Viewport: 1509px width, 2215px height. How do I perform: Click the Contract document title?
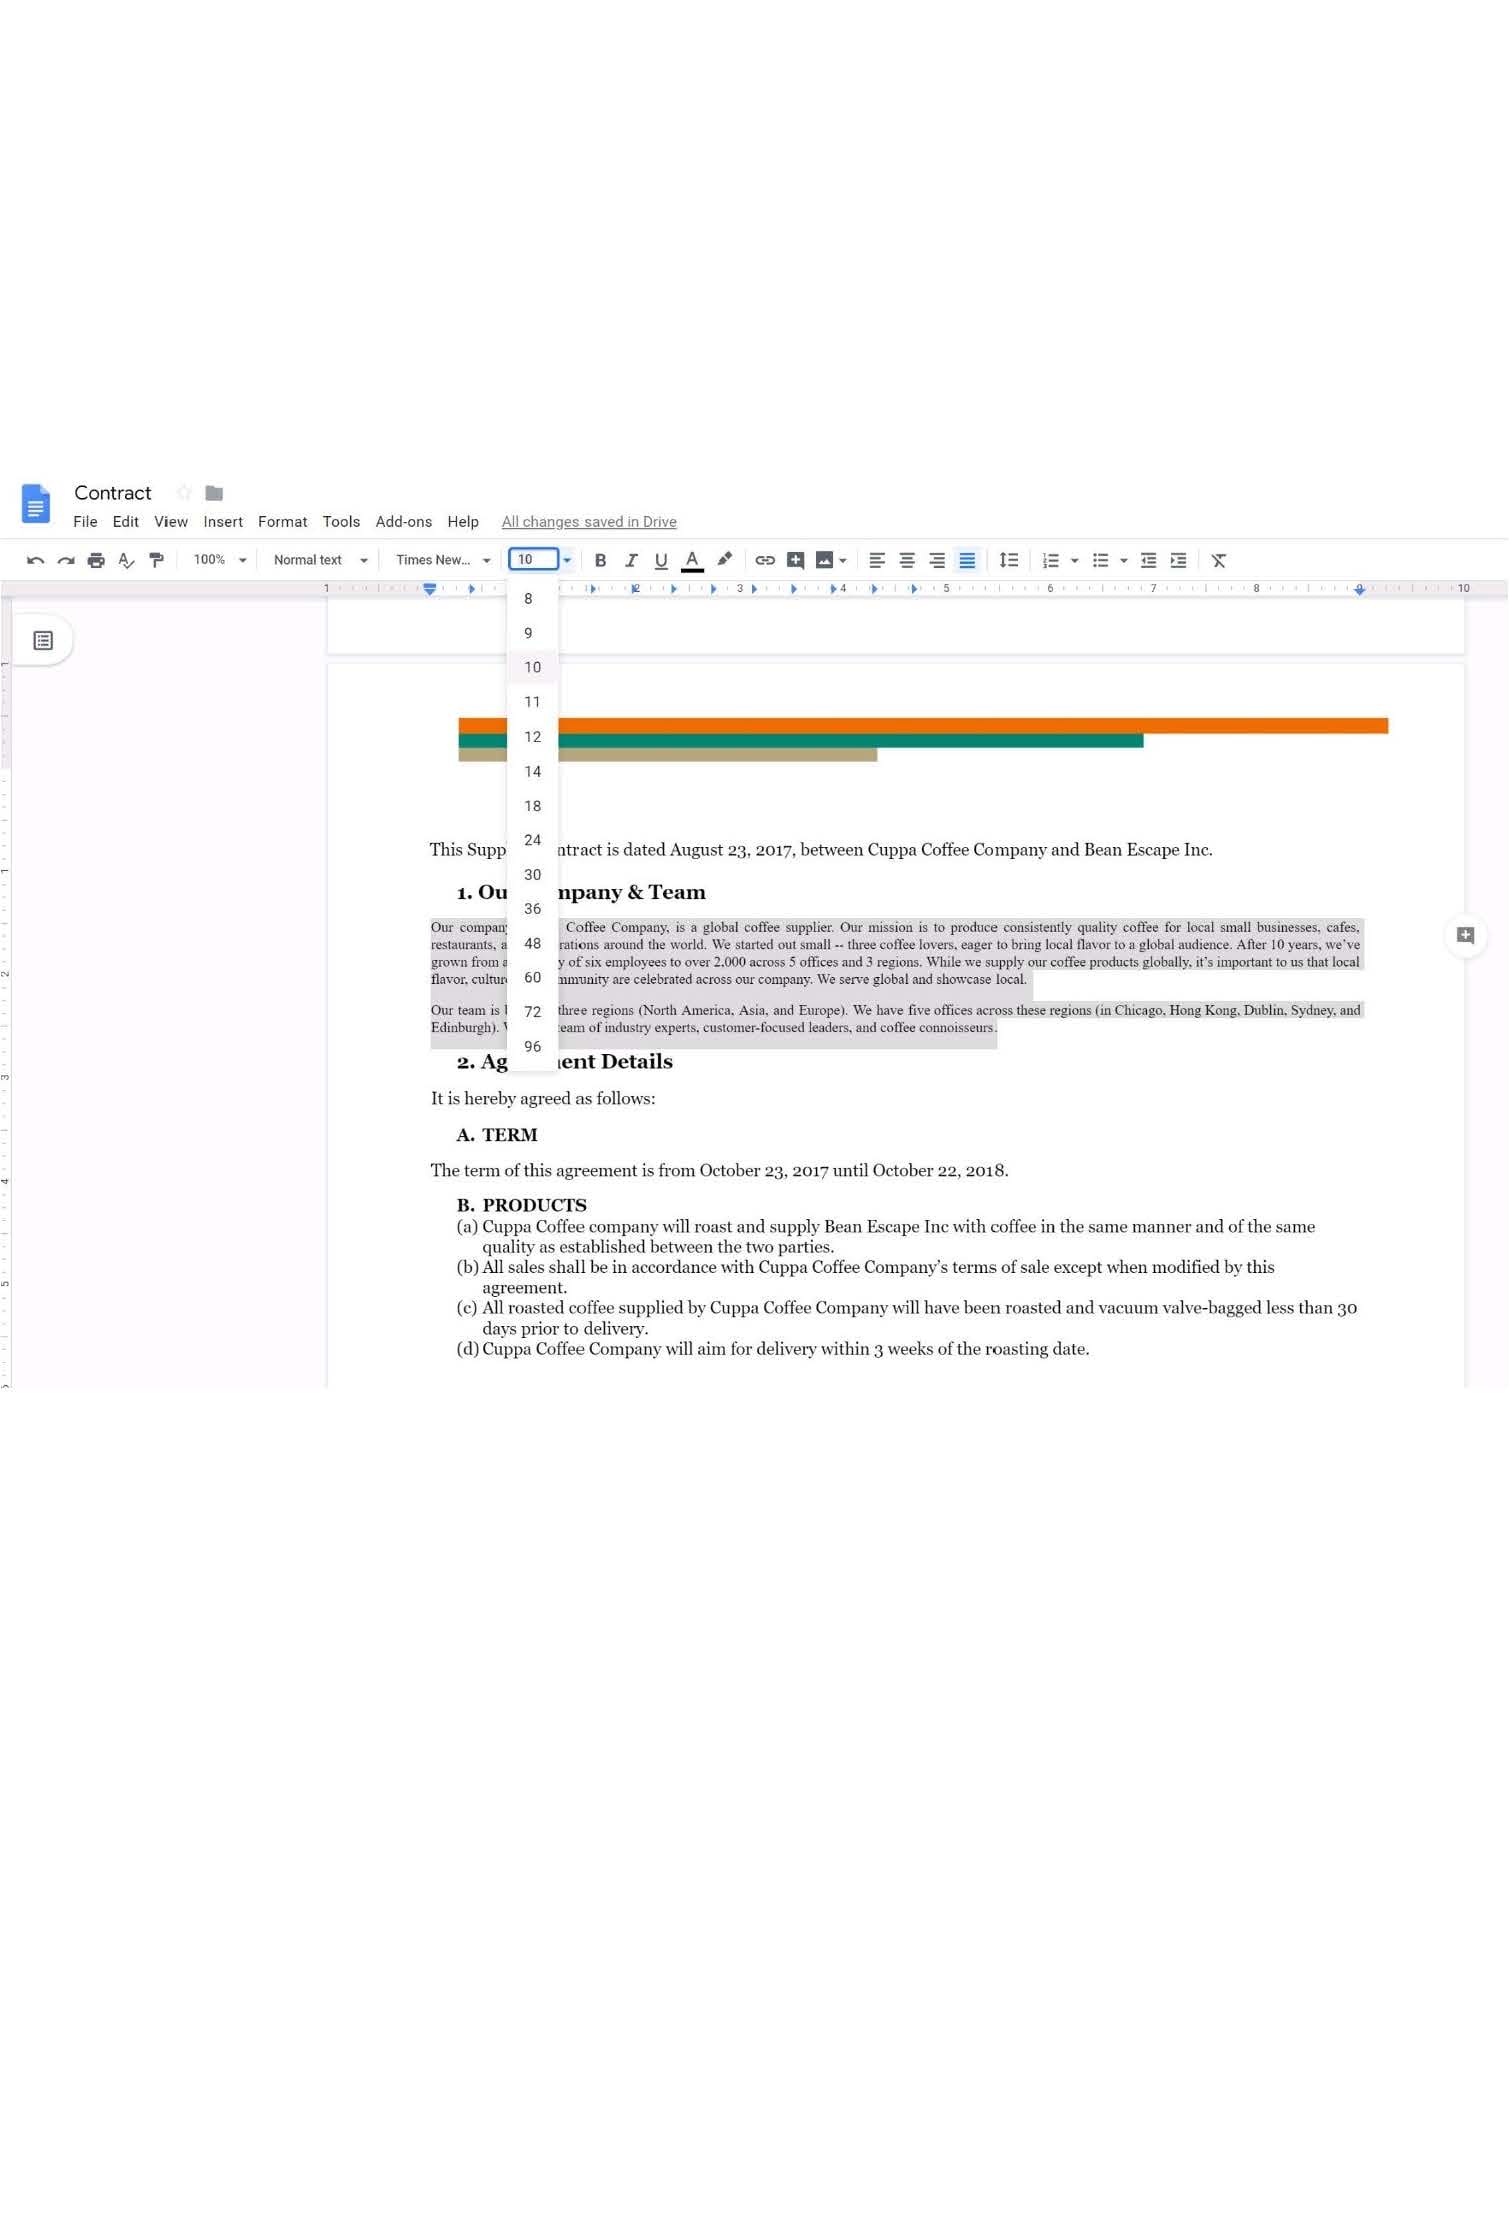point(113,492)
